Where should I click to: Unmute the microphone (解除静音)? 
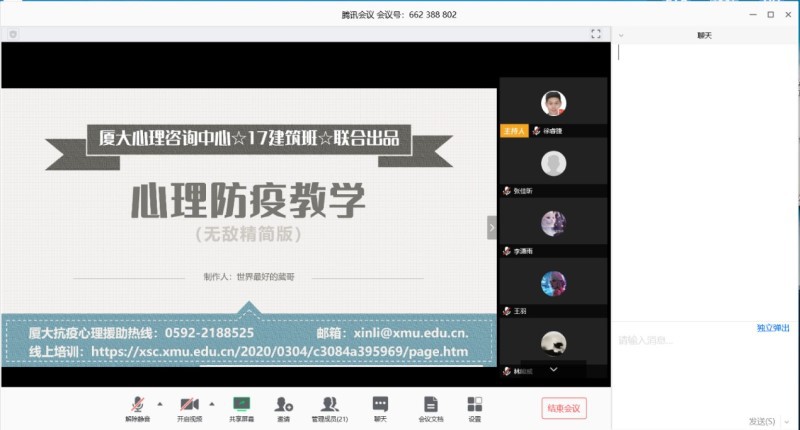(x=135, y=404)
